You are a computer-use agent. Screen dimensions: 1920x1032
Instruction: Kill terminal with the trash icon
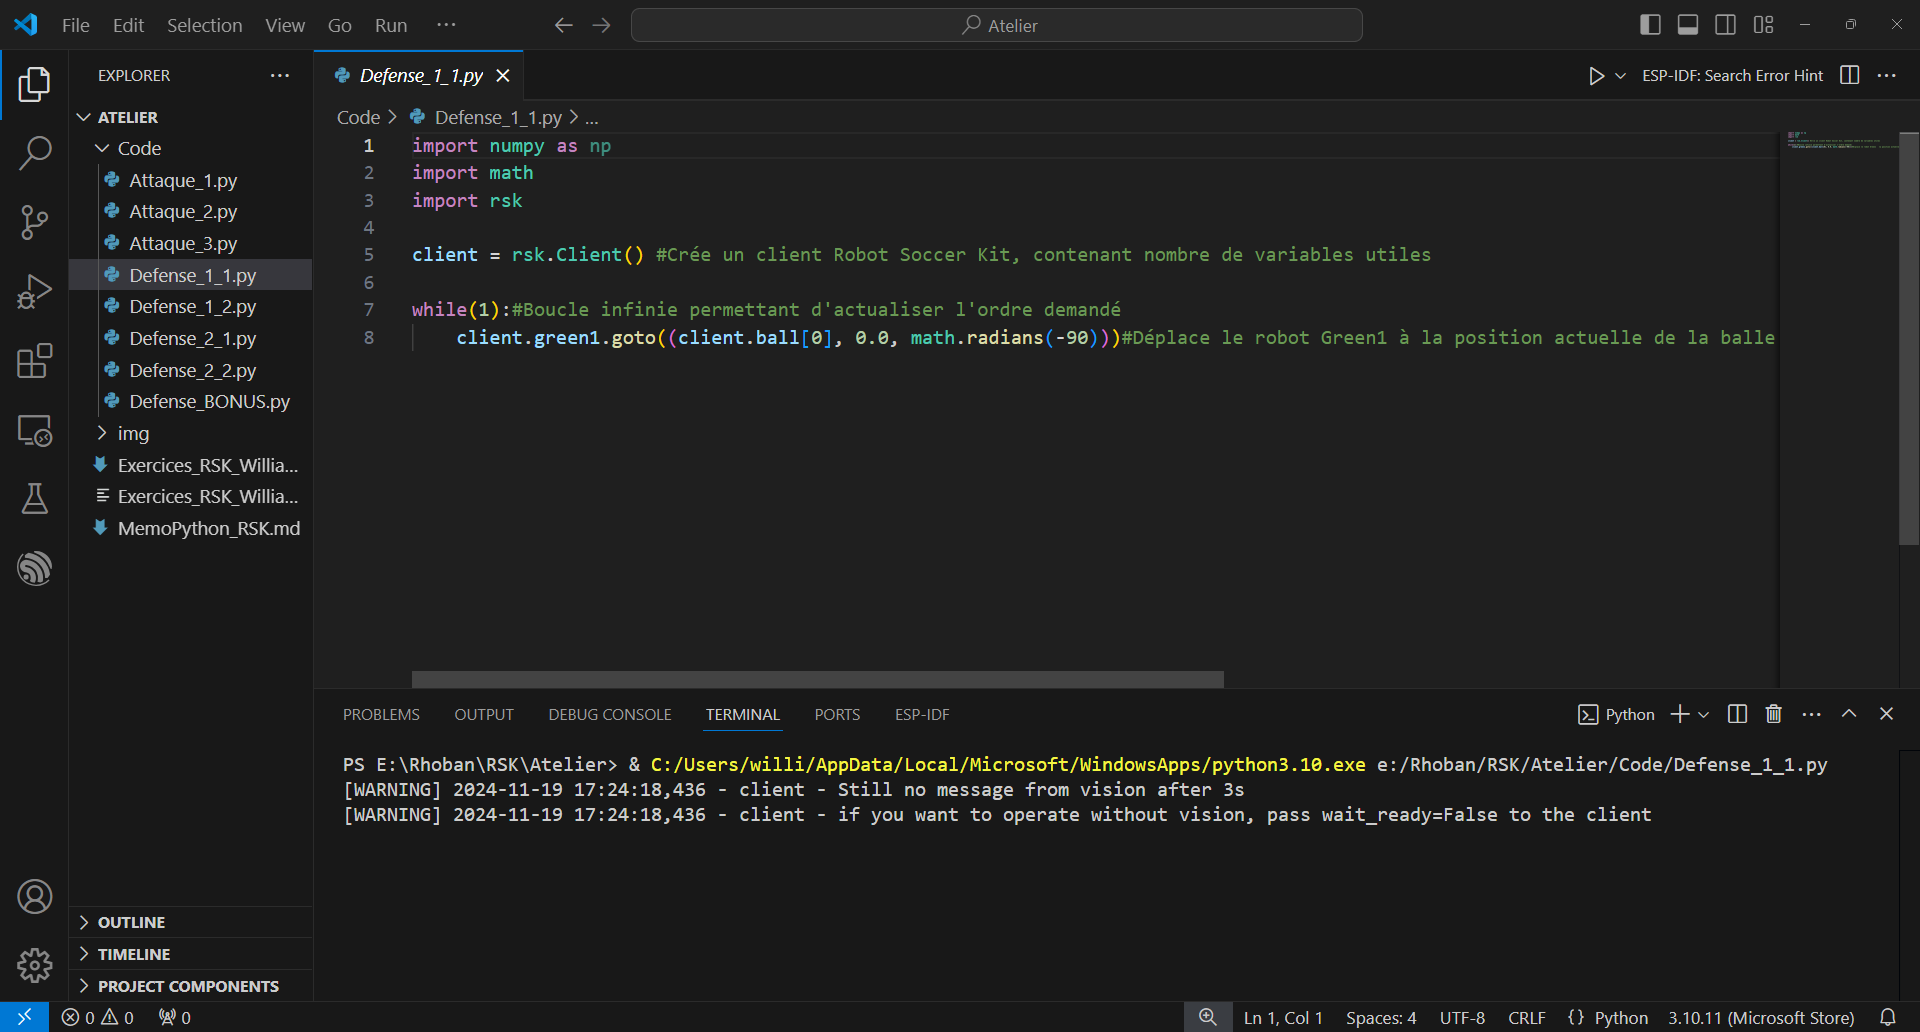tap(1773, 714)
